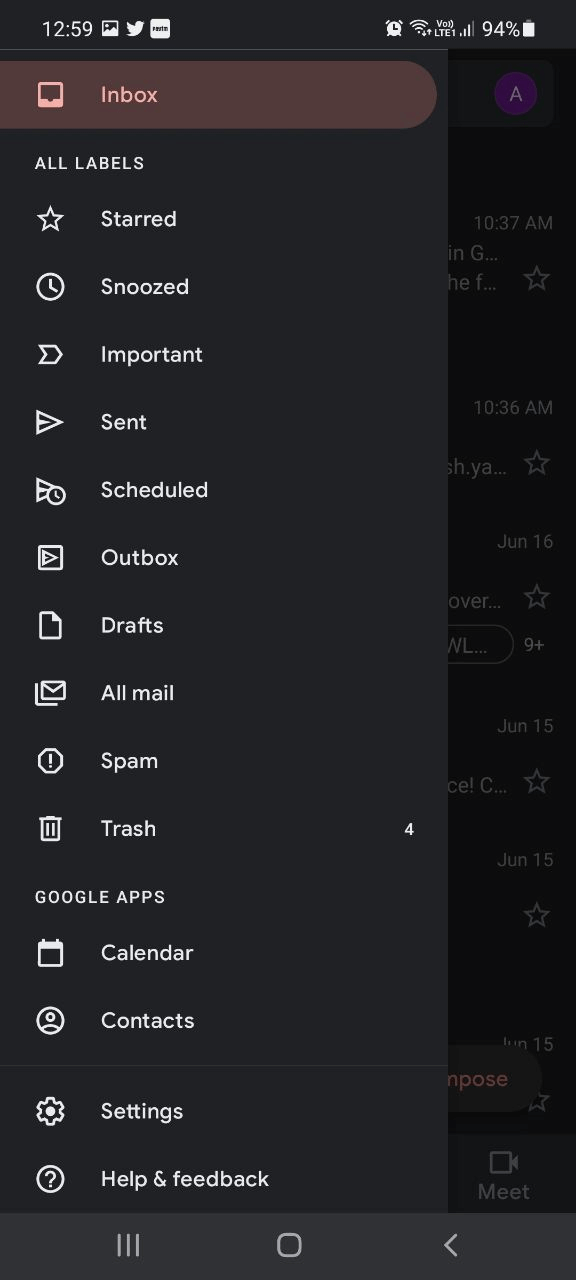
Task: Star the 10:37 AM email
Action: [537, 279]
